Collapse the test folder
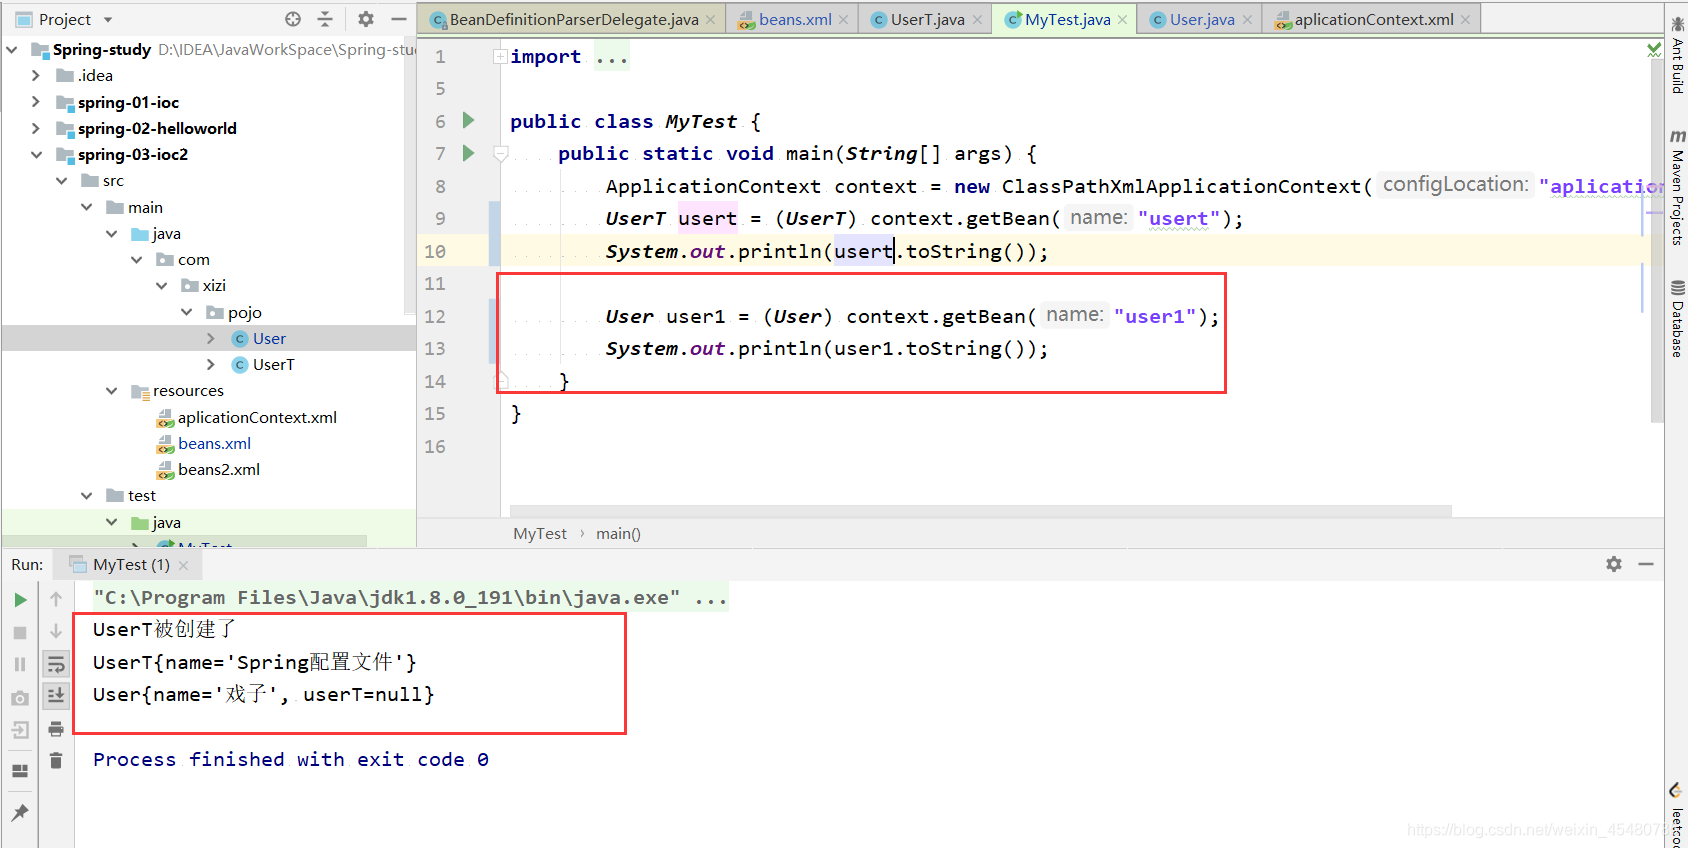Image resolution: width=1688 pixels, height=848 pixels. click(87, 495)
